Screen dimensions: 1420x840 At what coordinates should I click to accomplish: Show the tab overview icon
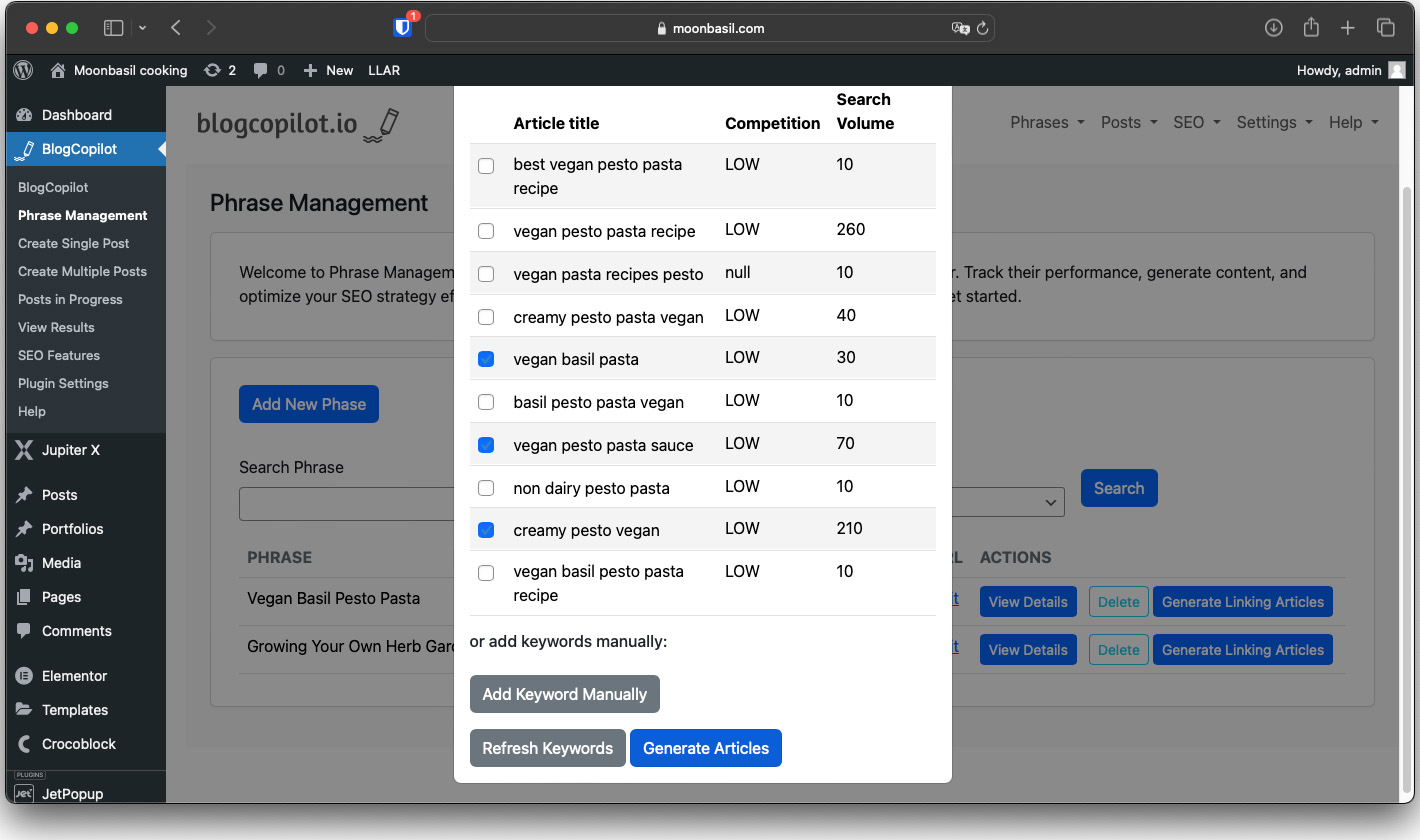point(1385,28)
